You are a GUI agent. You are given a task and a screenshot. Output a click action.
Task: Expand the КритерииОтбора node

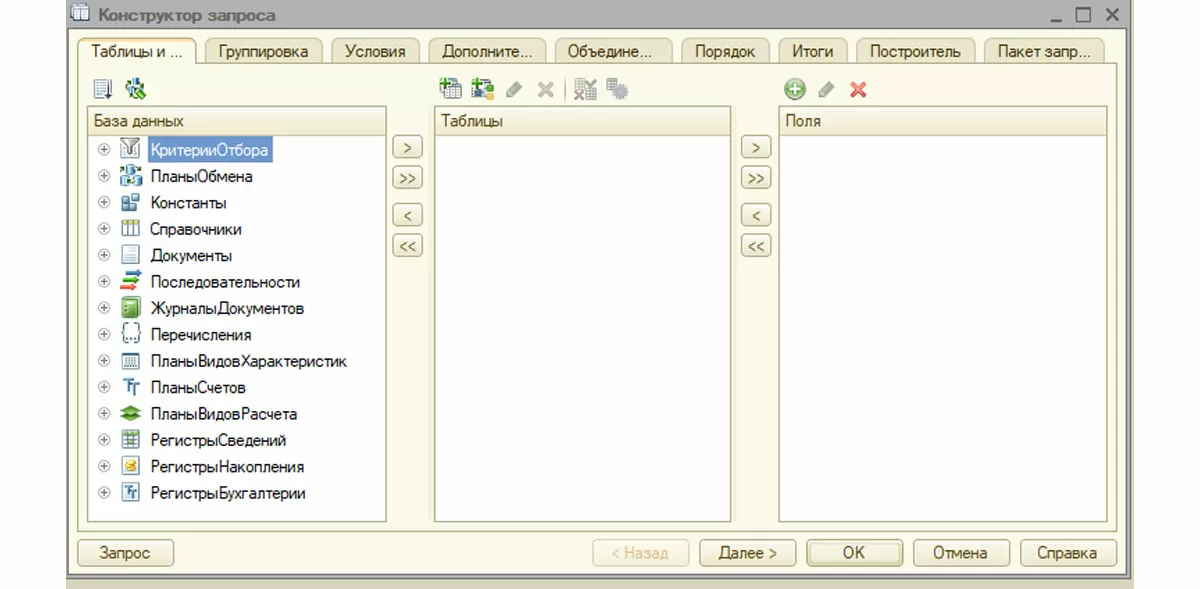click(103, 150)
